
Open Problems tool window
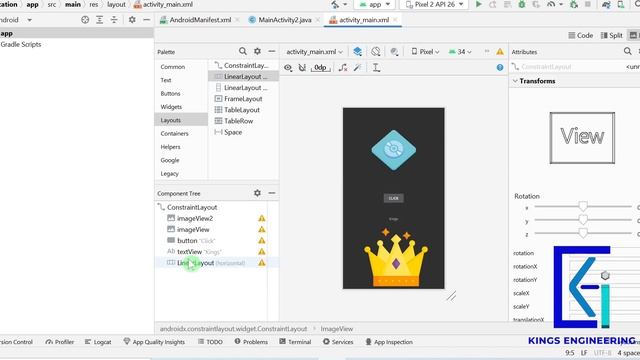[251, 342]
